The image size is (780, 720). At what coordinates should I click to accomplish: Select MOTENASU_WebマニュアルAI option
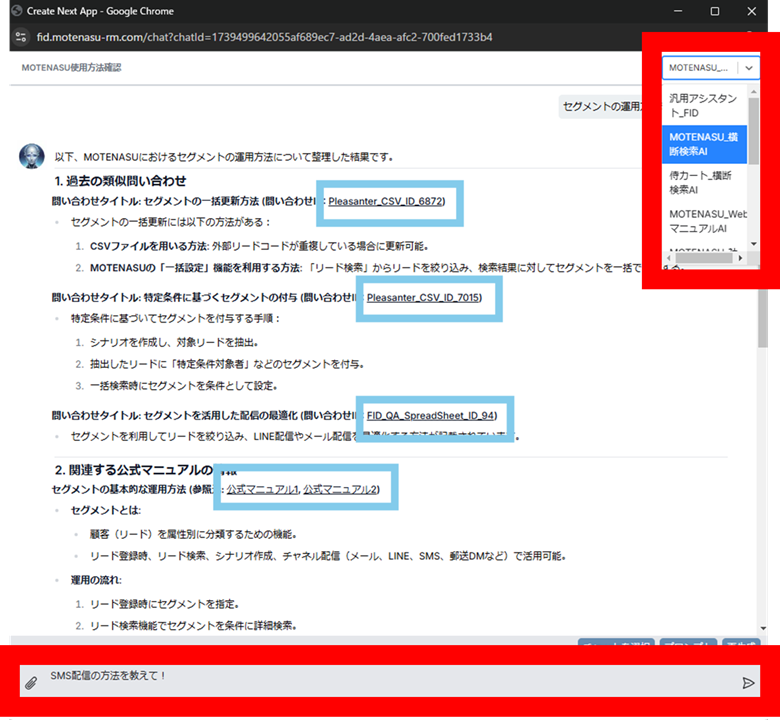tap(704, 221)
